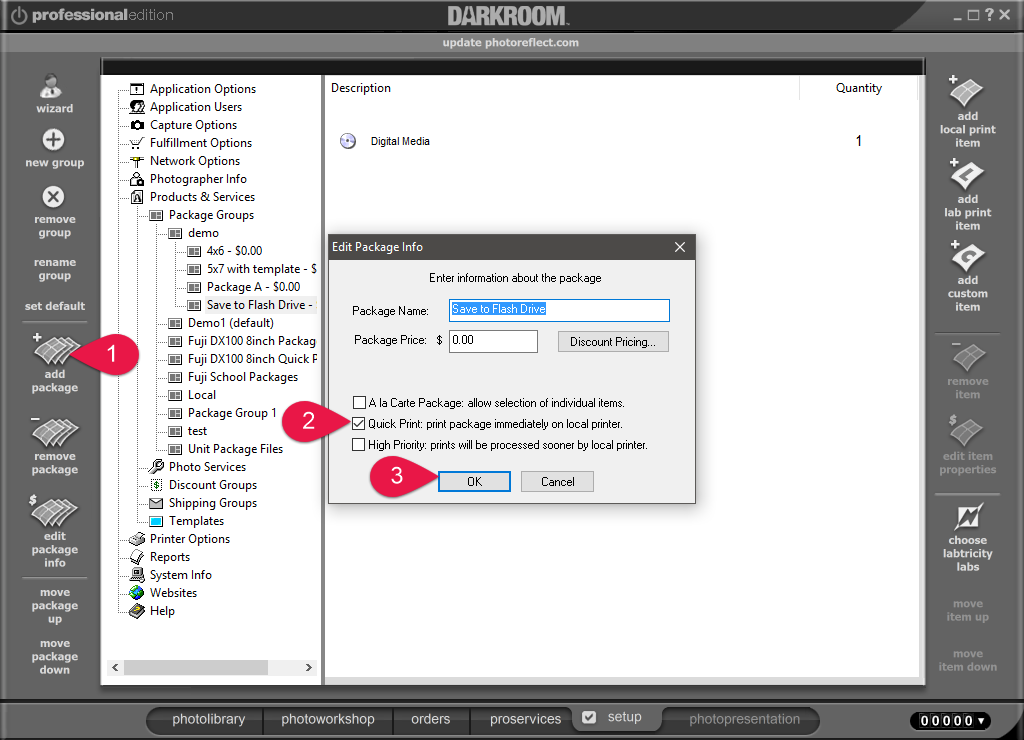
Task: Click move package down
Action: tap(54, 656)
